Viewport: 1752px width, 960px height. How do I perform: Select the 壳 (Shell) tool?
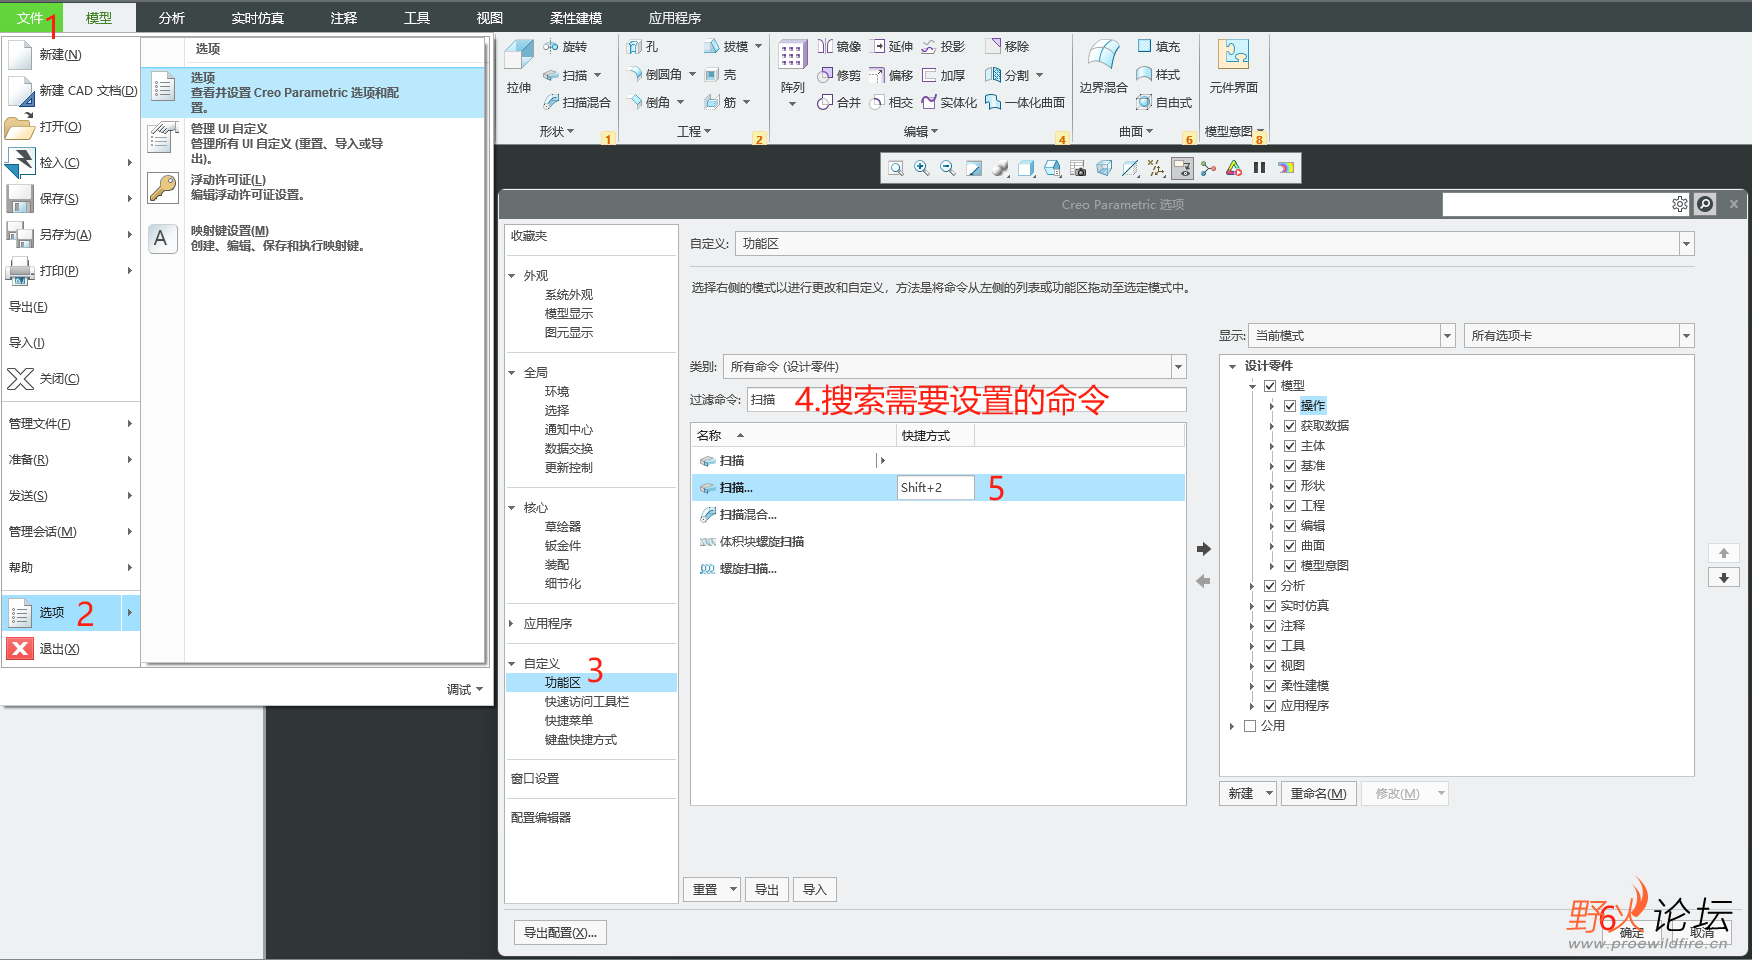[x=720, y=74]
